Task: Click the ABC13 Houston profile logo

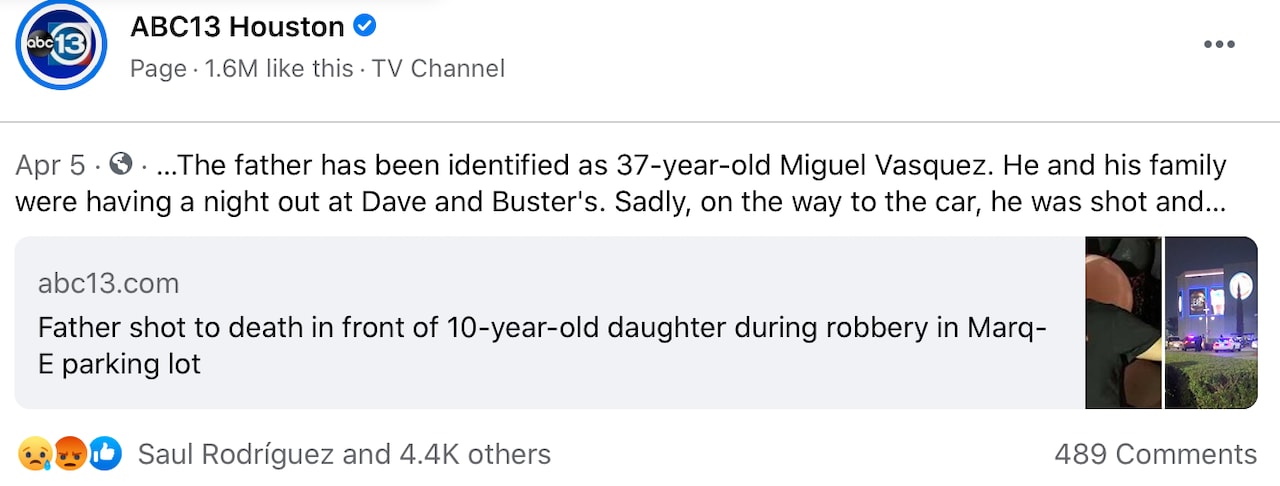Action: [x=61, y=44]
